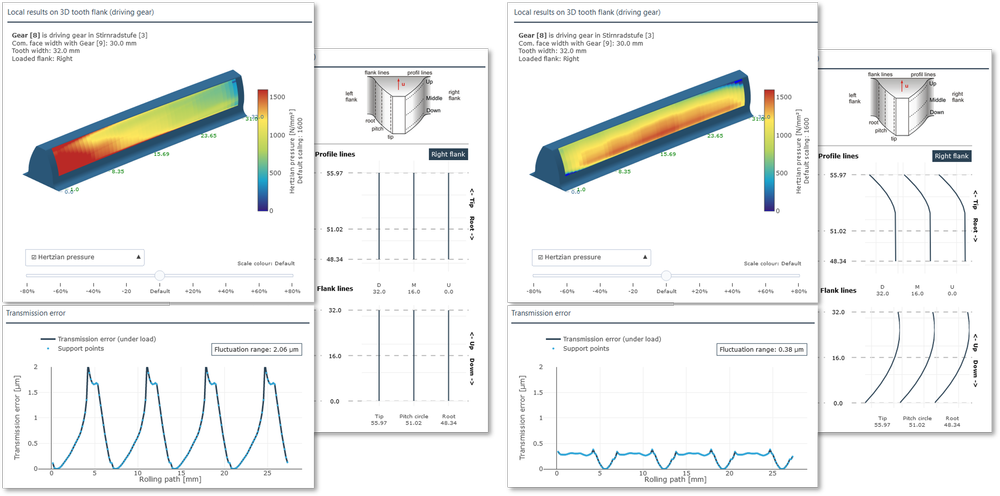
Task: Click the flank and profile lines diagram in the left window
Action: [x=402, y=103]
